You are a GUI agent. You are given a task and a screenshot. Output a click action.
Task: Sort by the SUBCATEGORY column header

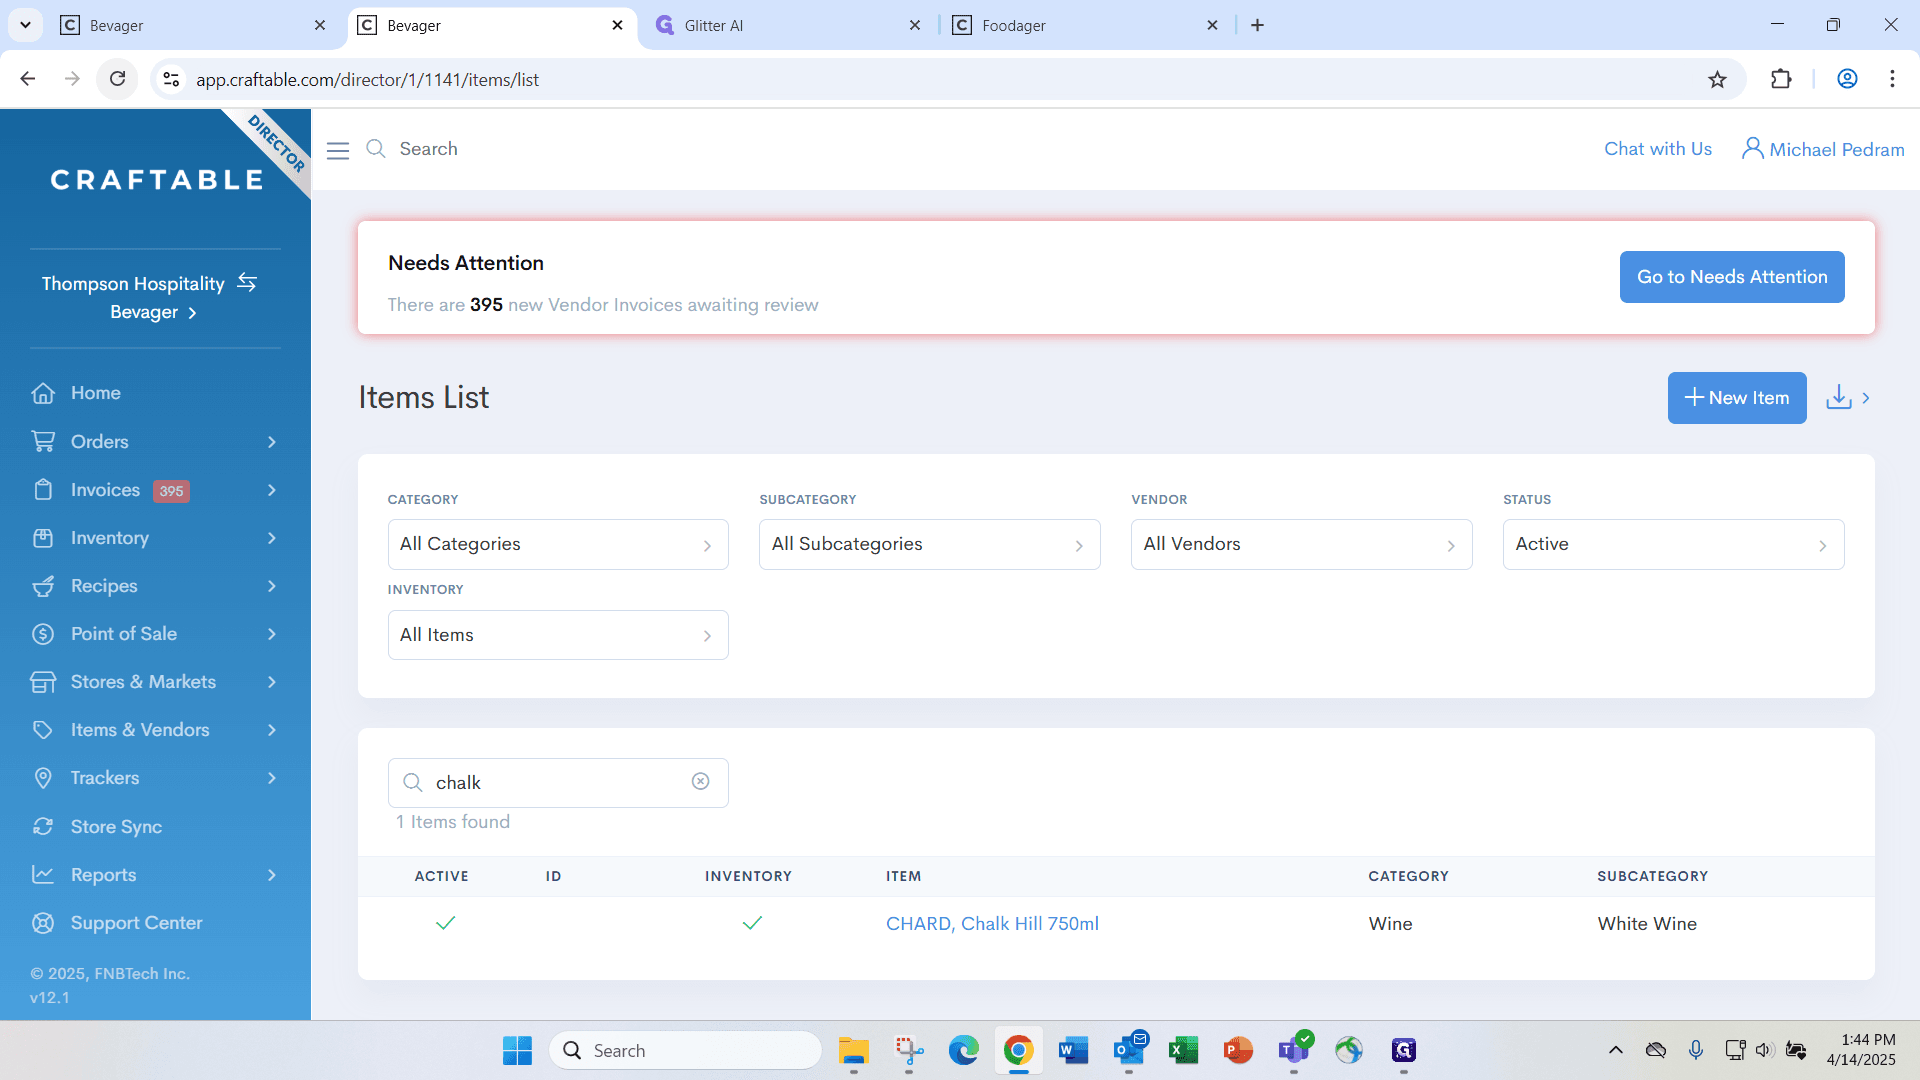[x=1652, y=876]
